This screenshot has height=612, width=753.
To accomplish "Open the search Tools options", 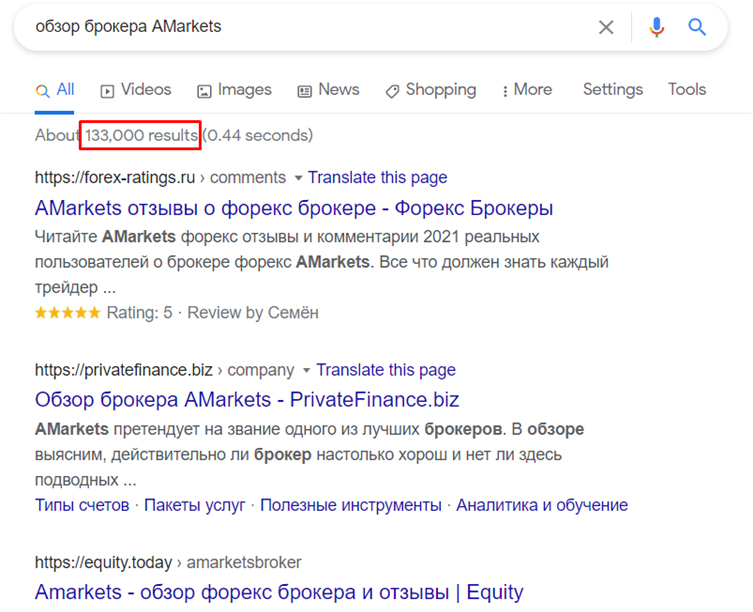I will click(687, 90).
